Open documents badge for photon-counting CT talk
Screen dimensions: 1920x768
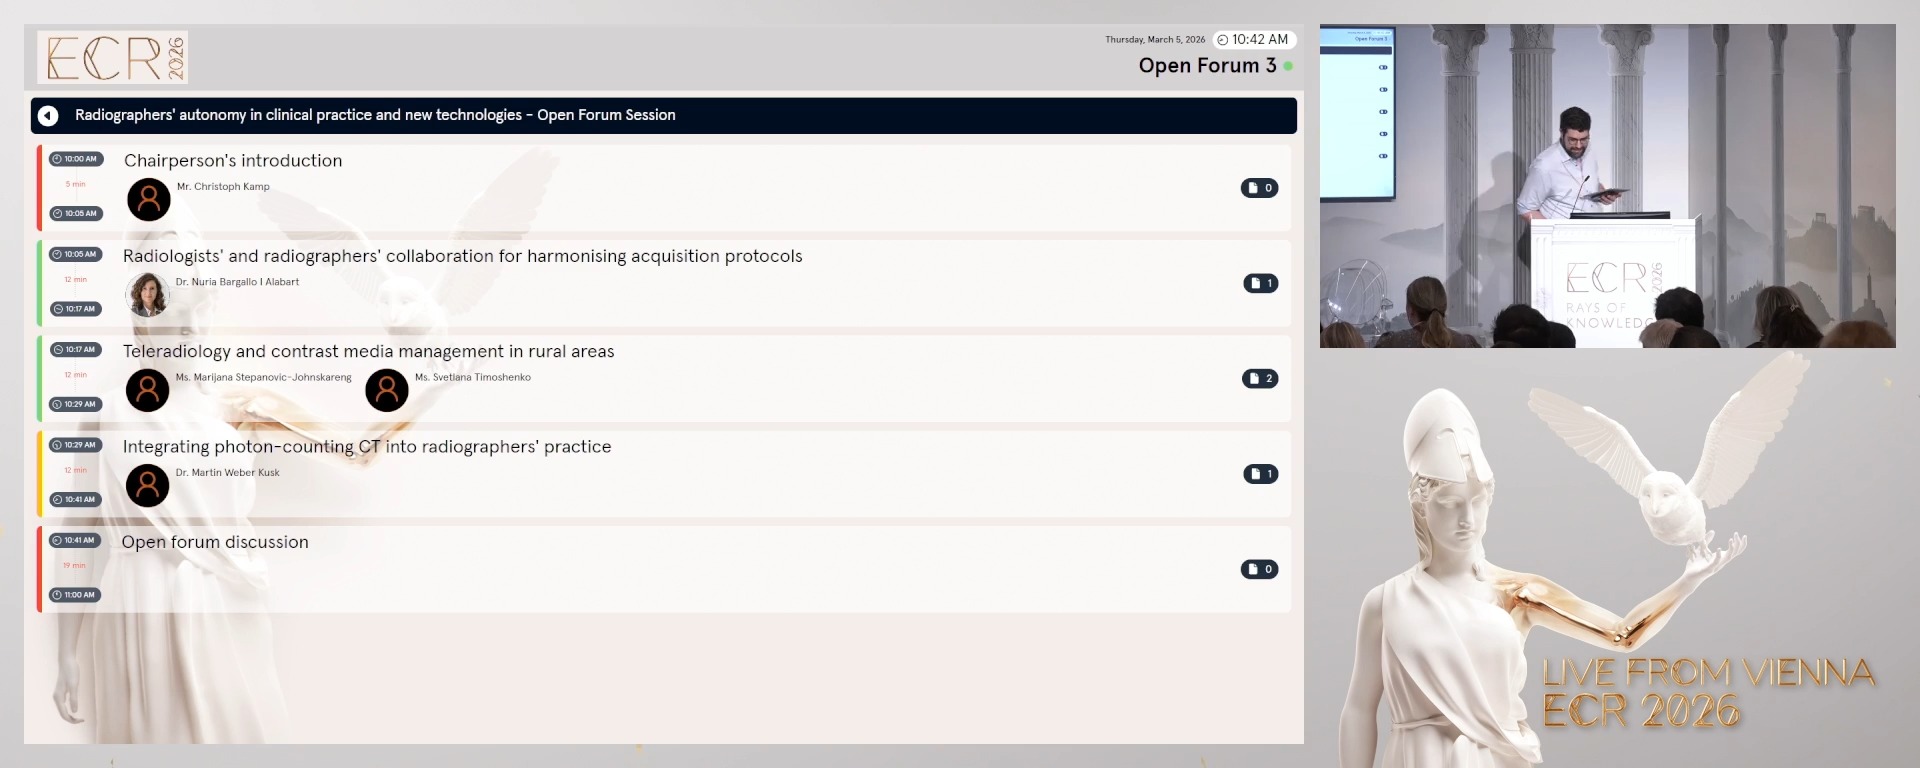(1260, 474)
